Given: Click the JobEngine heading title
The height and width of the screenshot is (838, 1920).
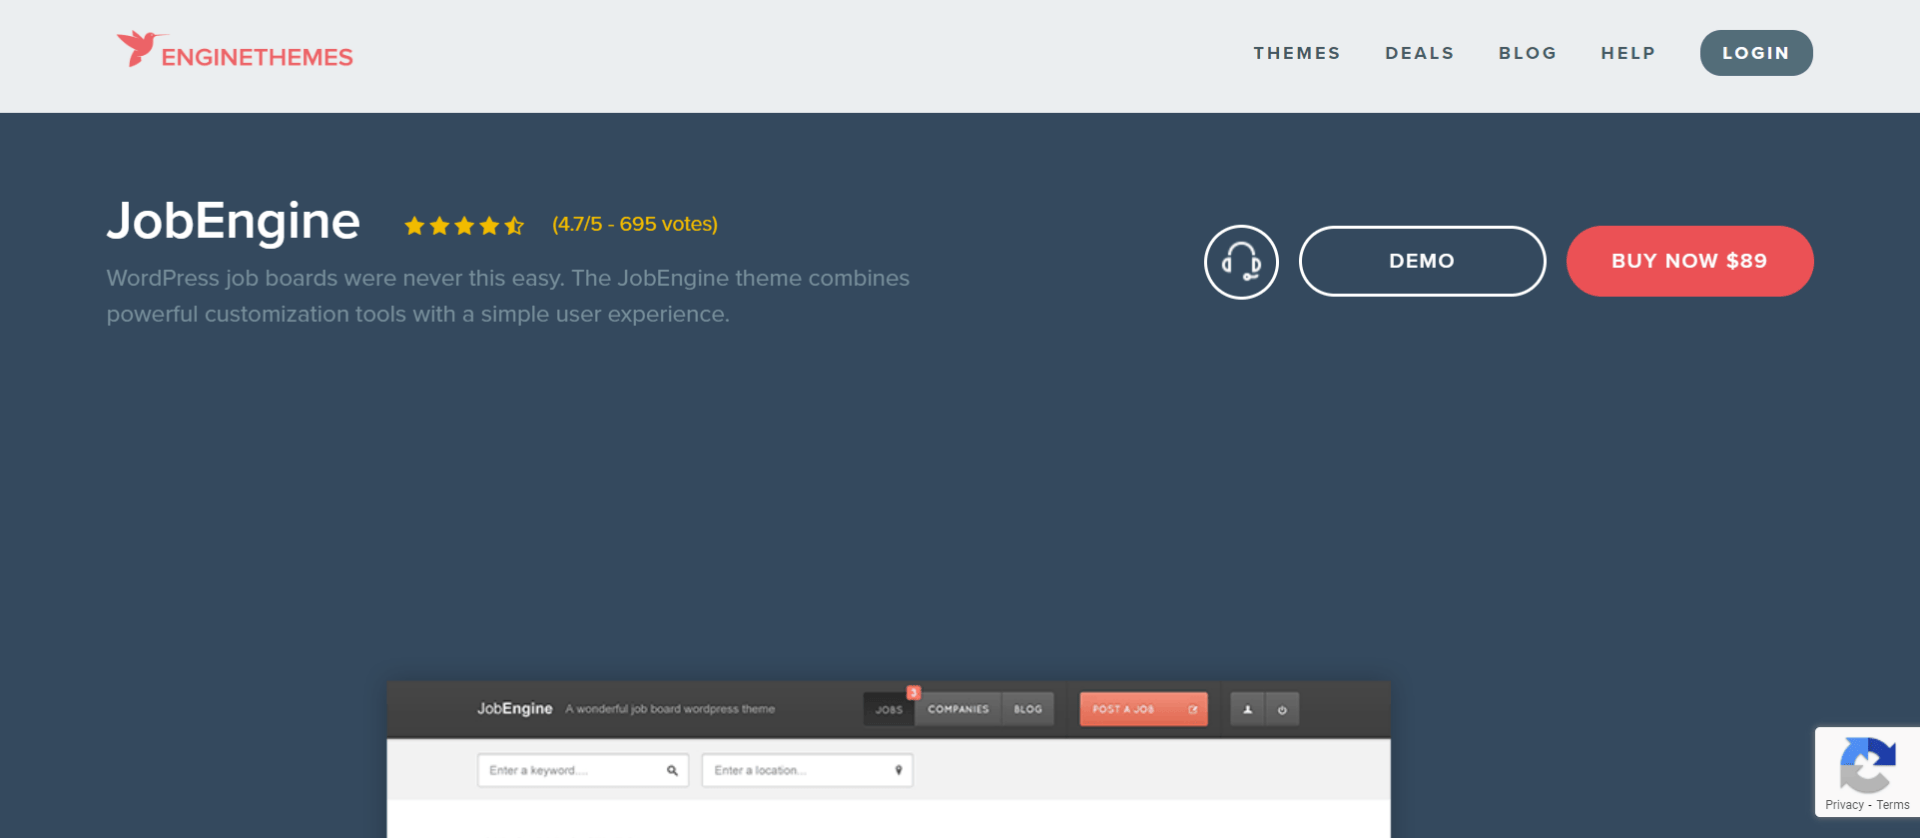Looking at the screenshot, I should tap(233, 221).
